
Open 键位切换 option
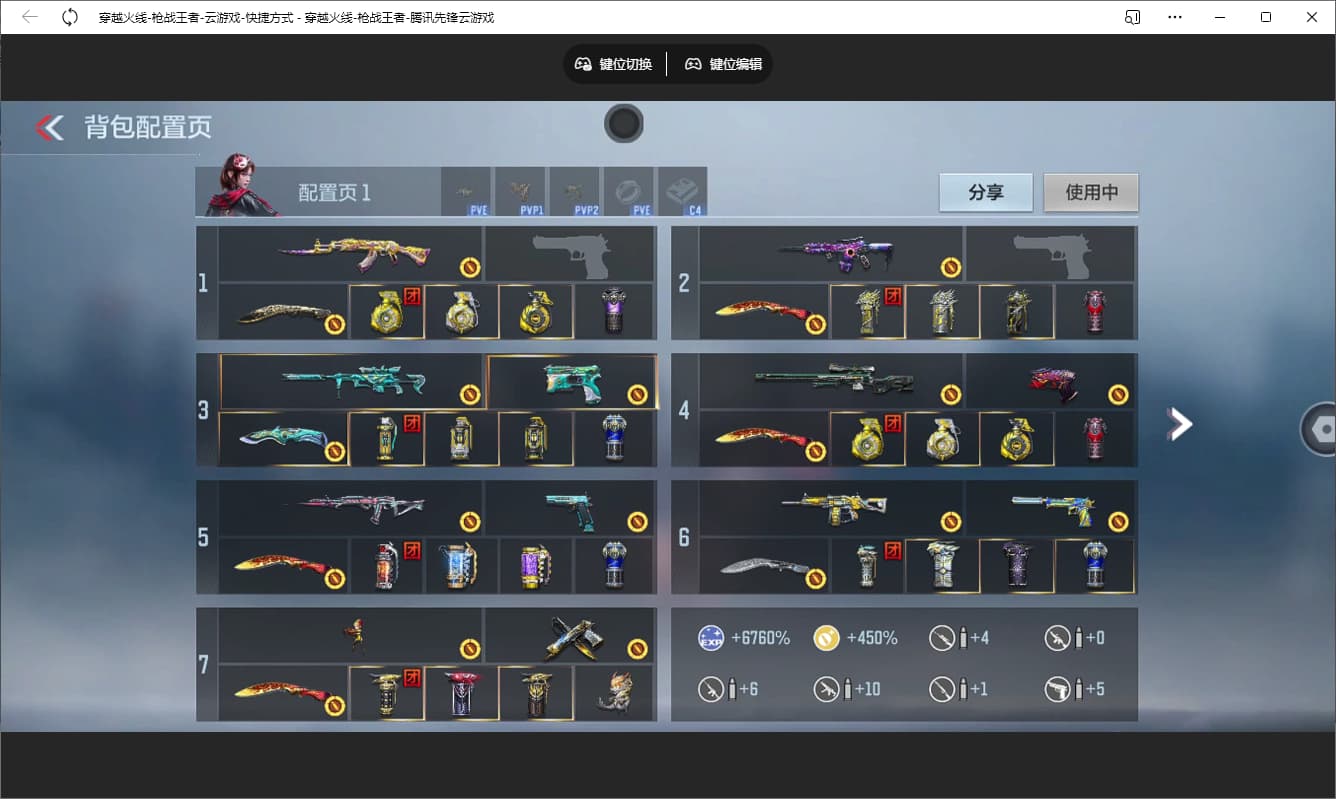tap(614, 64)
